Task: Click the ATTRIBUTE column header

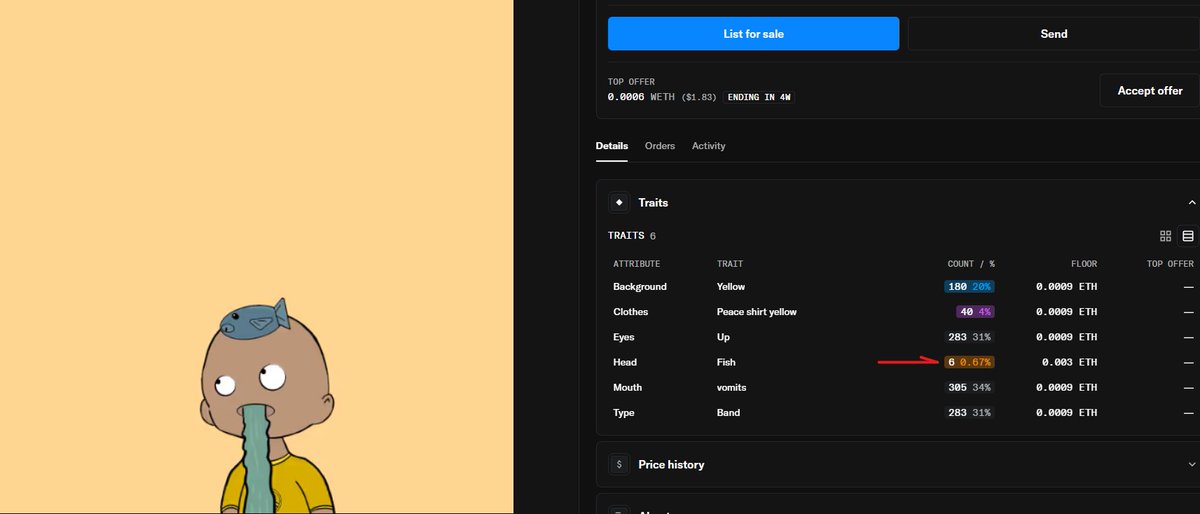Action: [637, 264]
